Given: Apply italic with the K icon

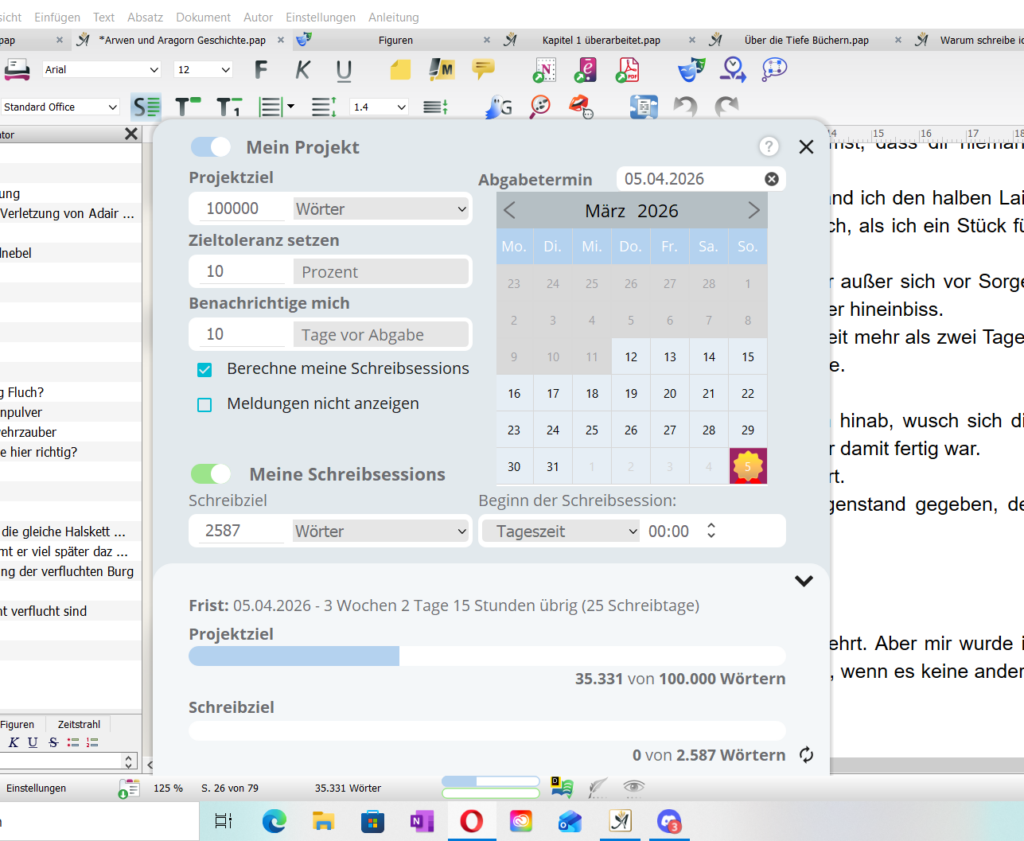Looking at the screenshot, I should click(303, 70).
